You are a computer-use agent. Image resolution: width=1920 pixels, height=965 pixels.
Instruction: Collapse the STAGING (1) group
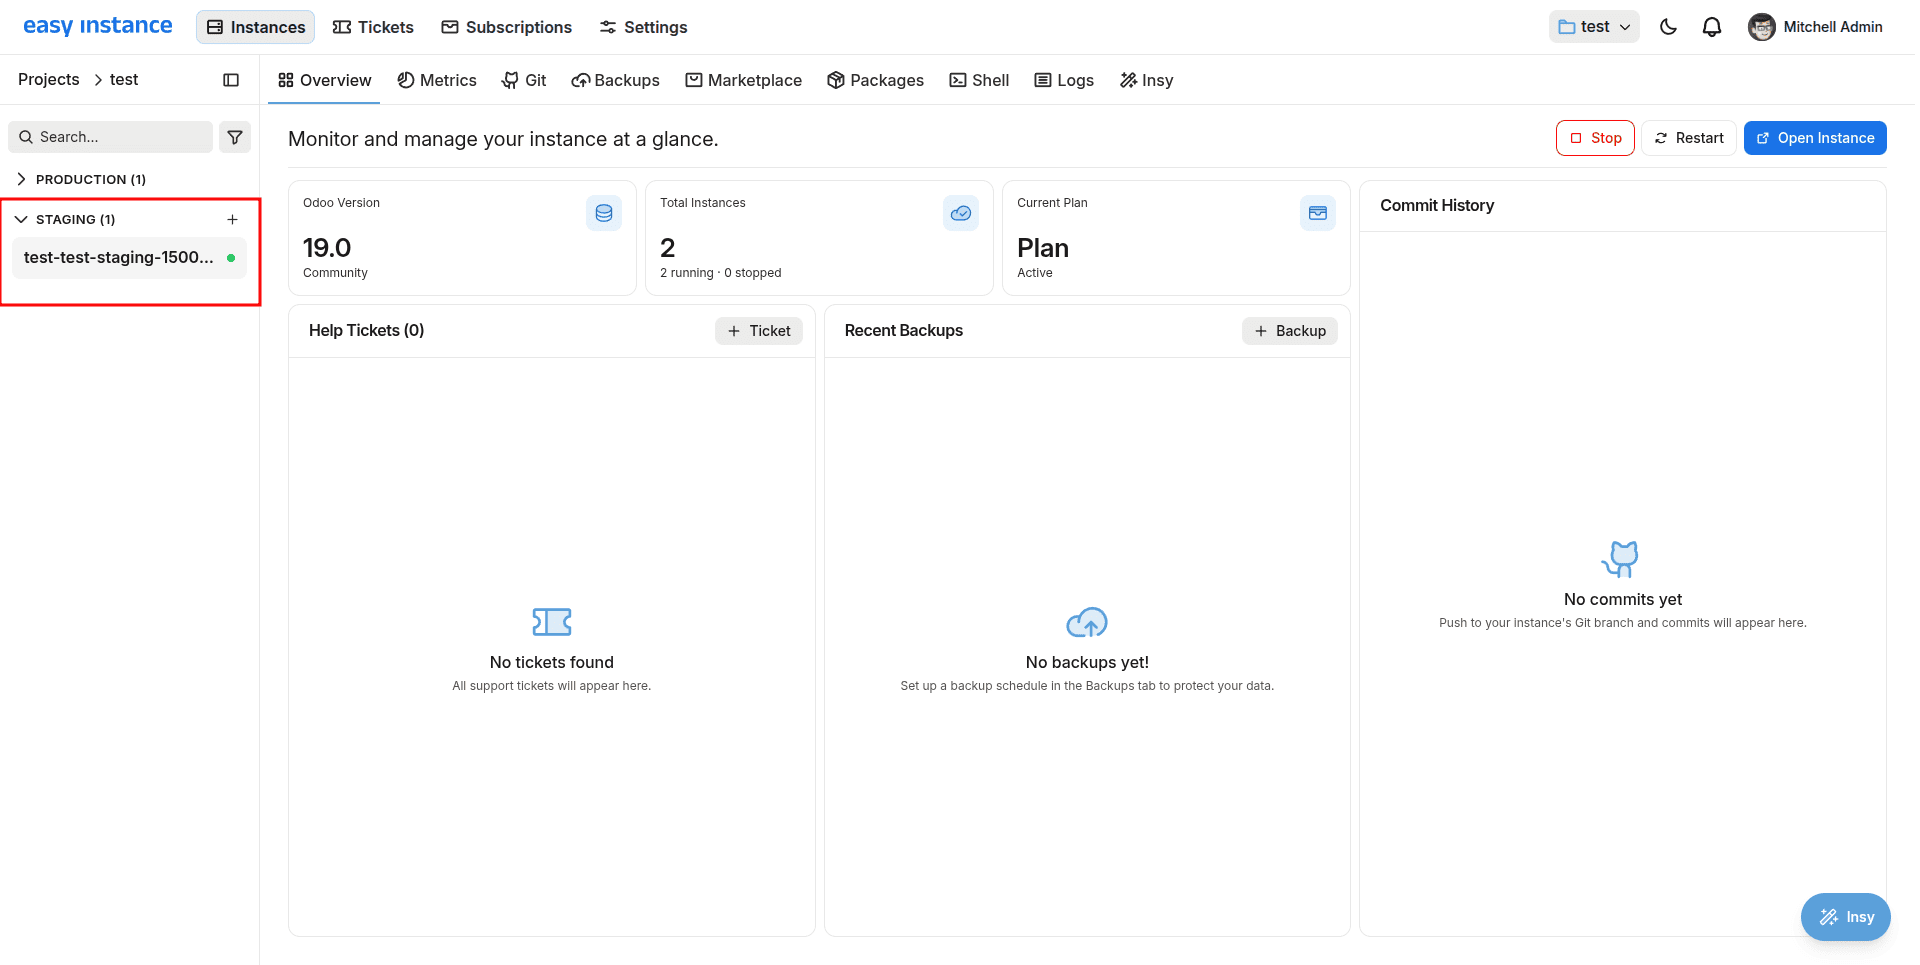65,219
